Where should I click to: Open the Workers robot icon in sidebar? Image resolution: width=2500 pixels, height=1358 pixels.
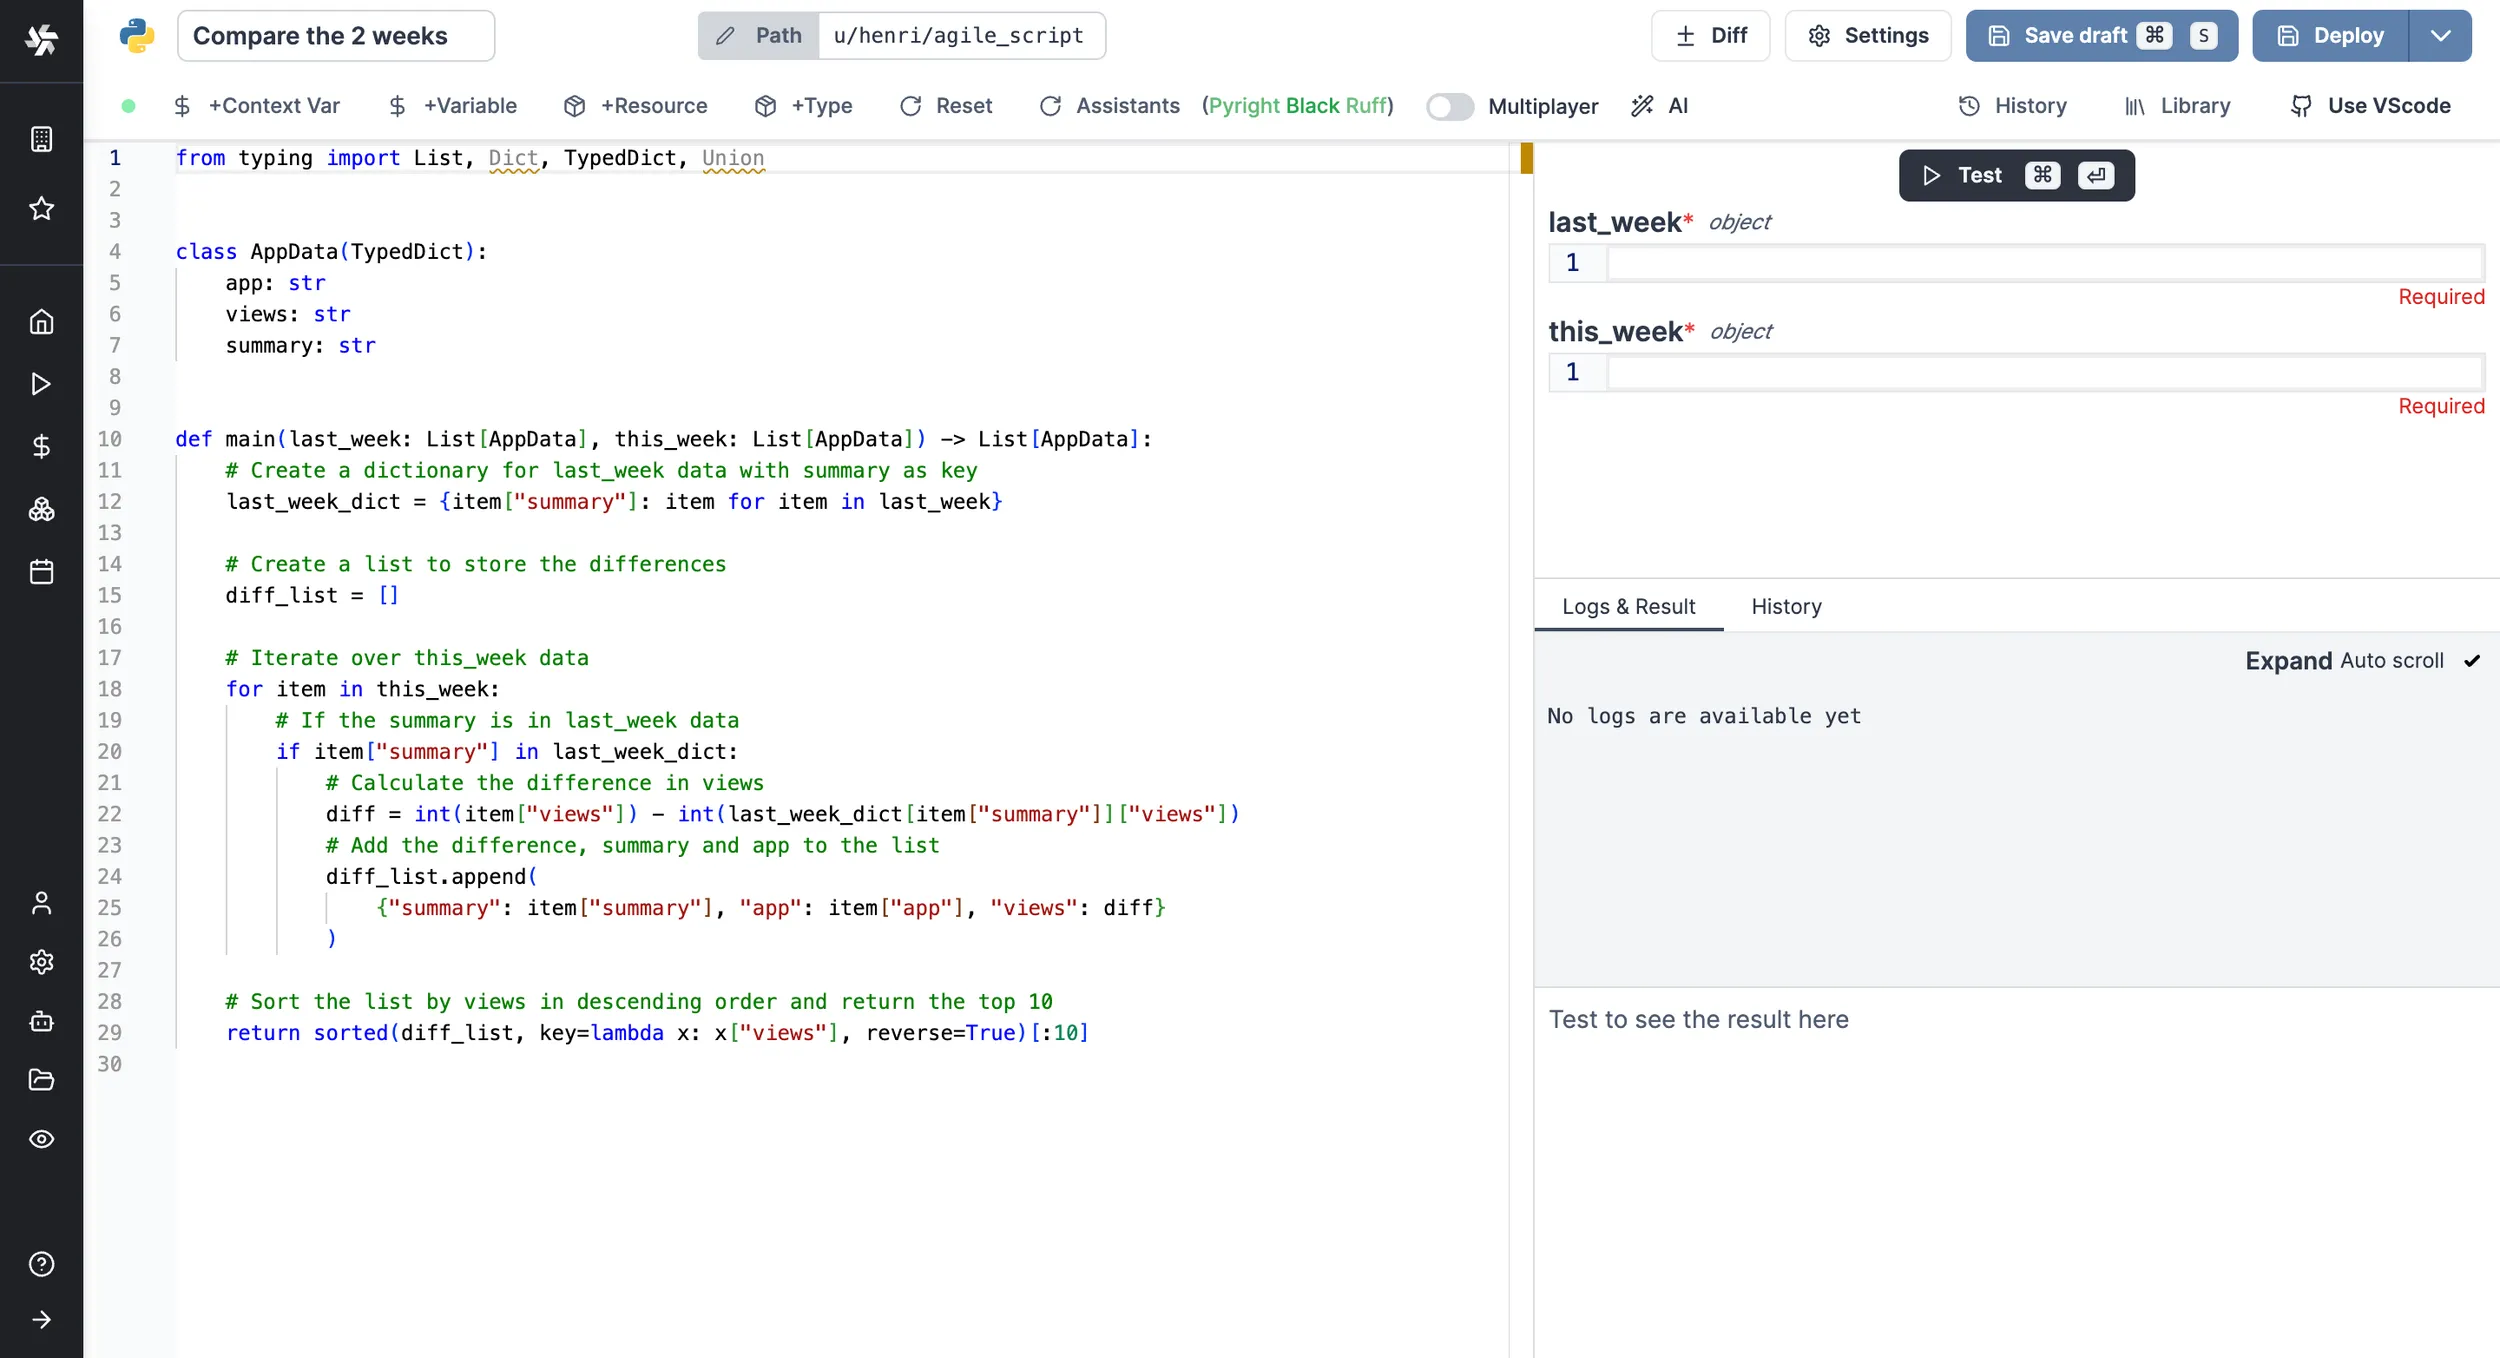(41, 1021)
